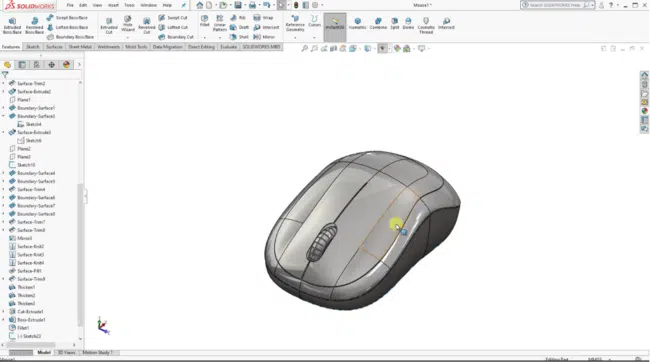Select the Revolved Cut tool
The width and height of the screenshot is (650, 363).
point(147,25)
